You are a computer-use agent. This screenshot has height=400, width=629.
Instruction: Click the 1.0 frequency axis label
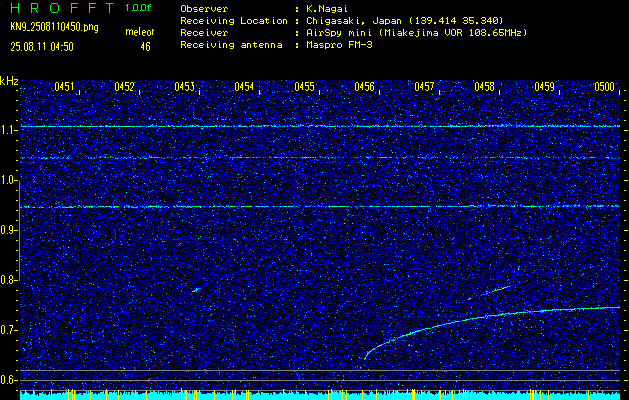(8, 180)
